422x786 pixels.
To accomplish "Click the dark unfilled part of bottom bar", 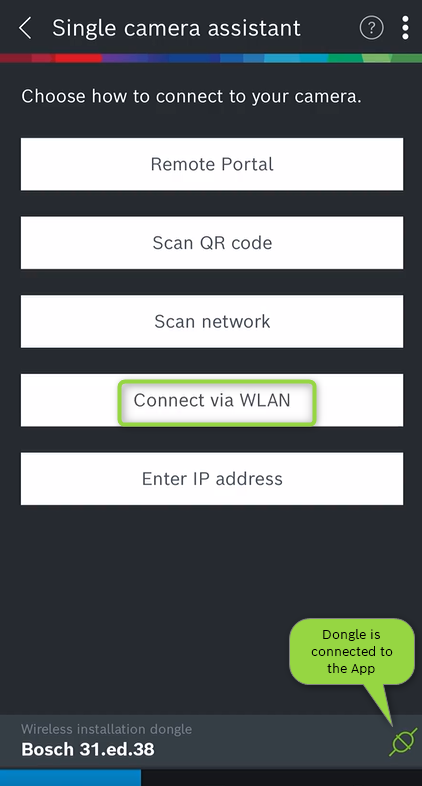I will [x=281, y=777].
